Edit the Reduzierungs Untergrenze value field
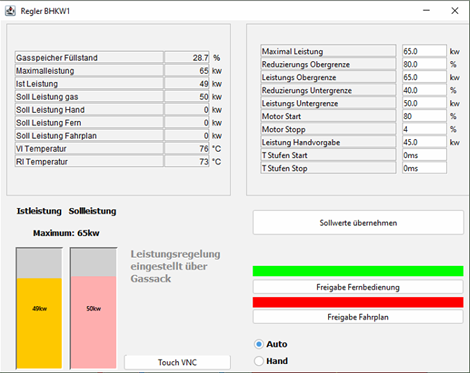The image size is (470, 373). (x=424, y=90)
